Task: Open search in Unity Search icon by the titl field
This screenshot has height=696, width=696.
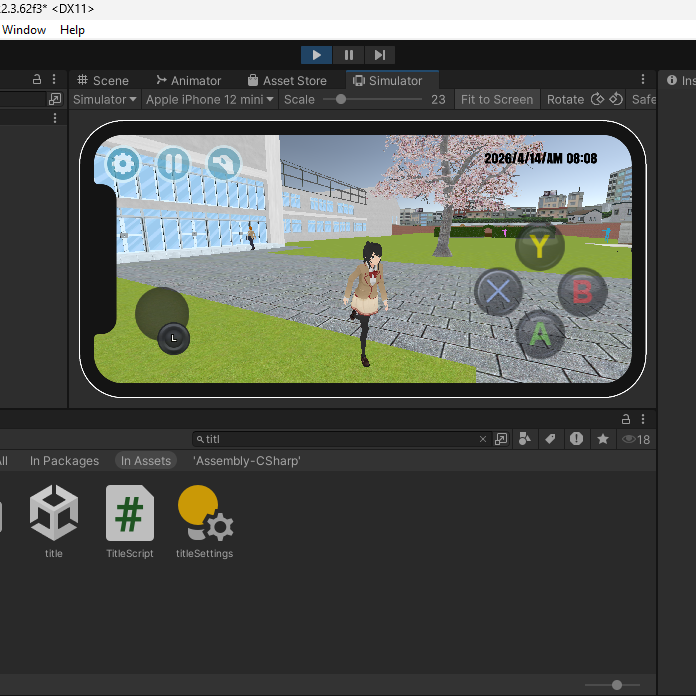Action: 501,439
